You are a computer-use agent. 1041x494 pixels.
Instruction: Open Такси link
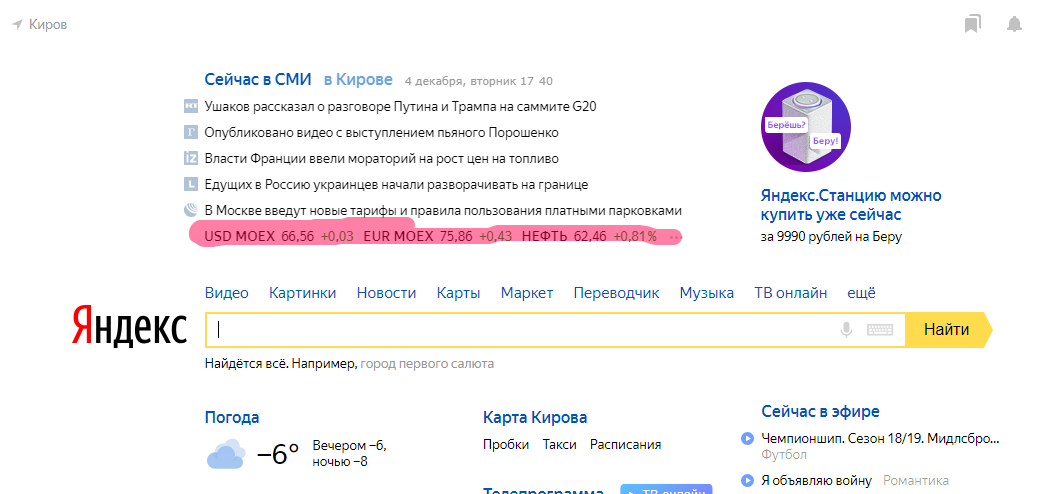560,445
